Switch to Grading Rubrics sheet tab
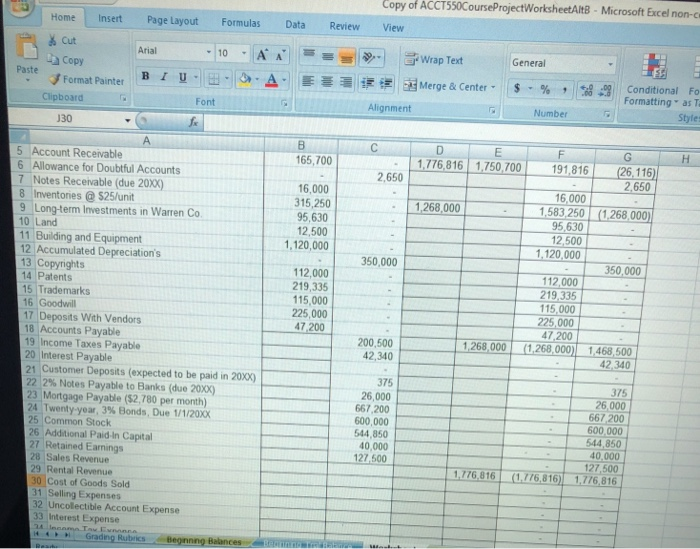The width and height of the screenshot is (700, 549). pos(115,537)
